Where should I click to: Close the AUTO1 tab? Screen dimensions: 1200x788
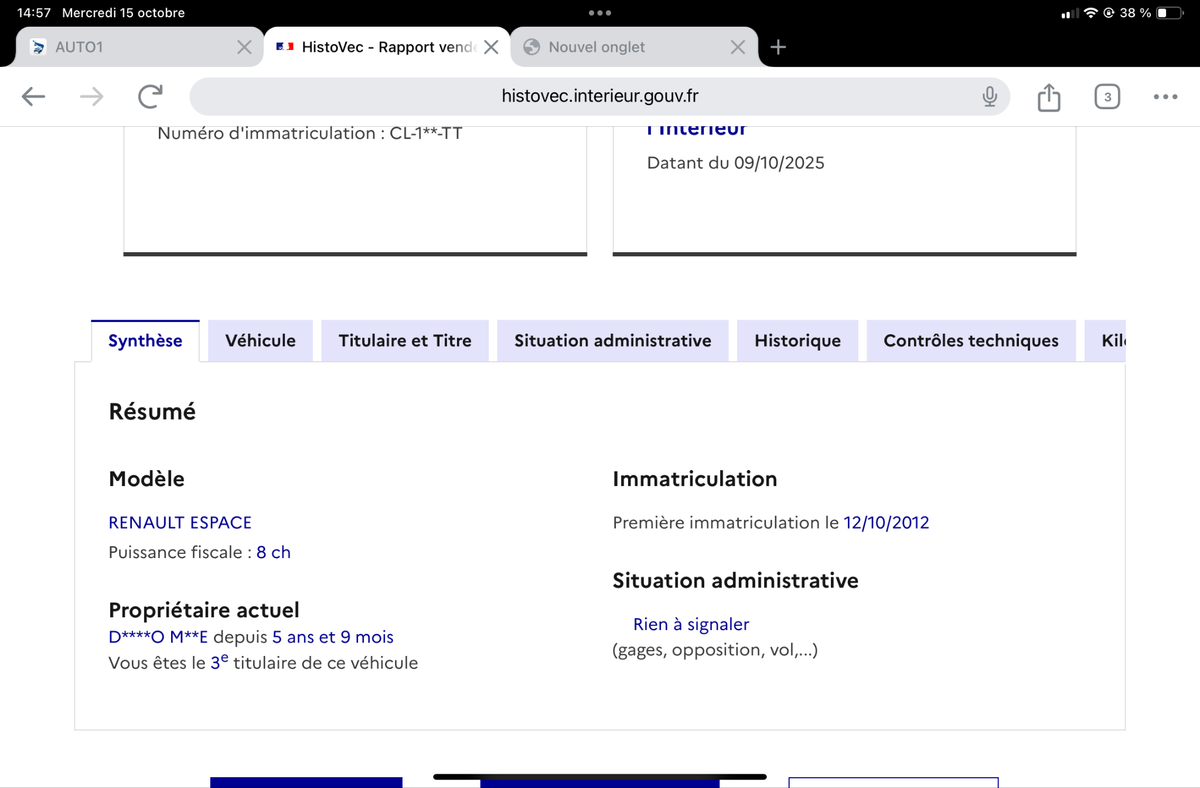click(244, 47)
